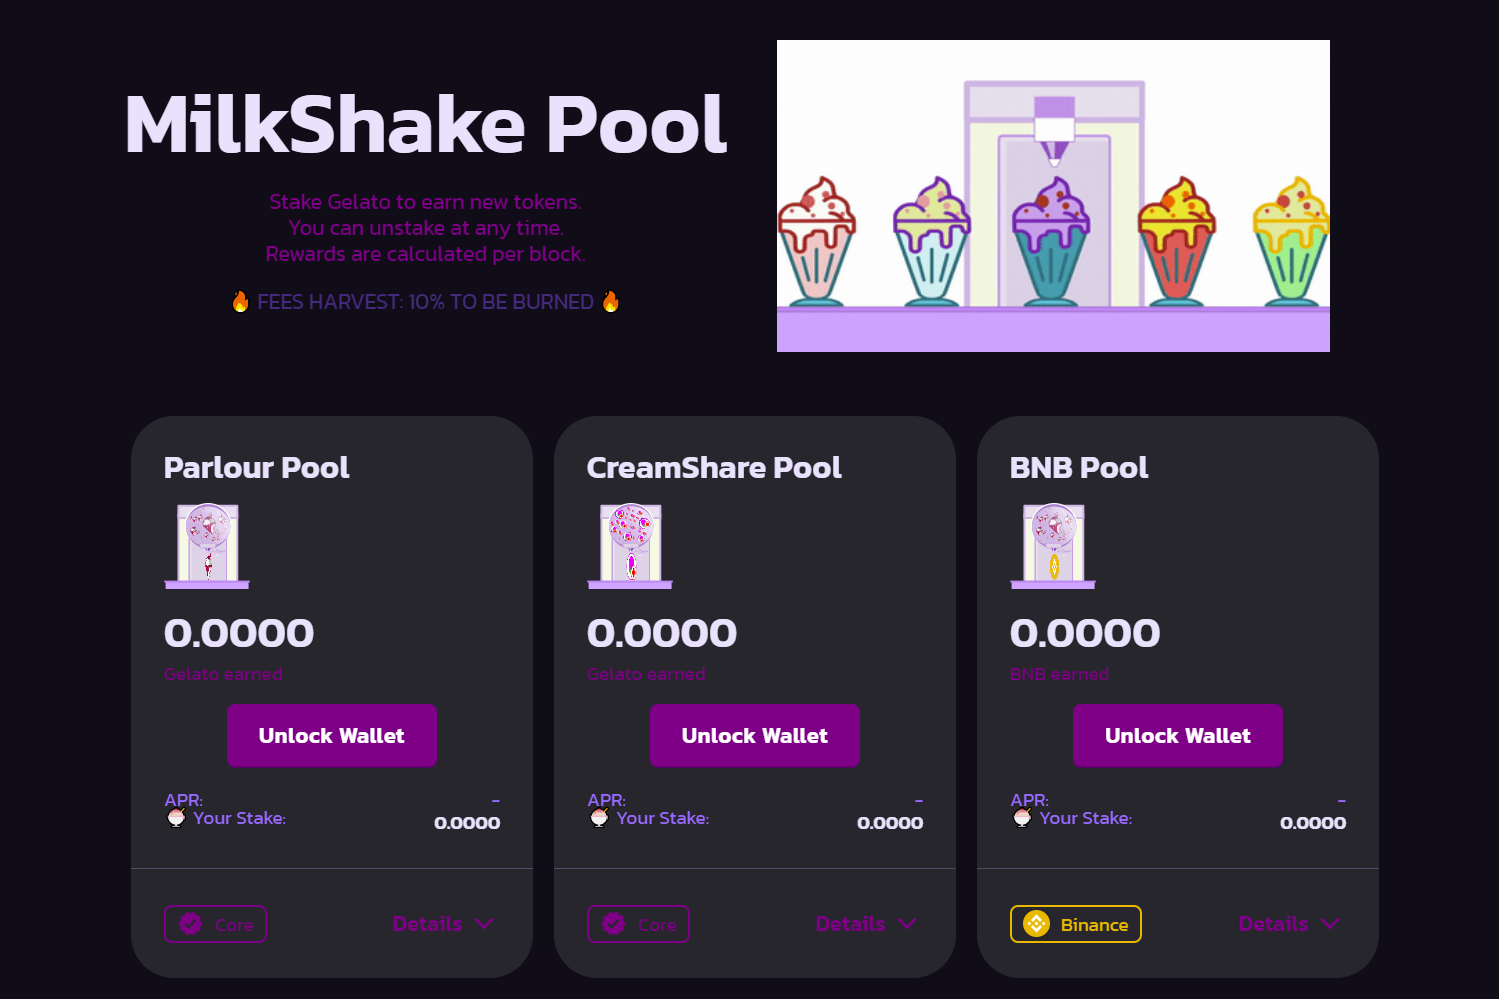
Task: Click the Parlour Pool gumball machine icon
Action: click(206, 545)
